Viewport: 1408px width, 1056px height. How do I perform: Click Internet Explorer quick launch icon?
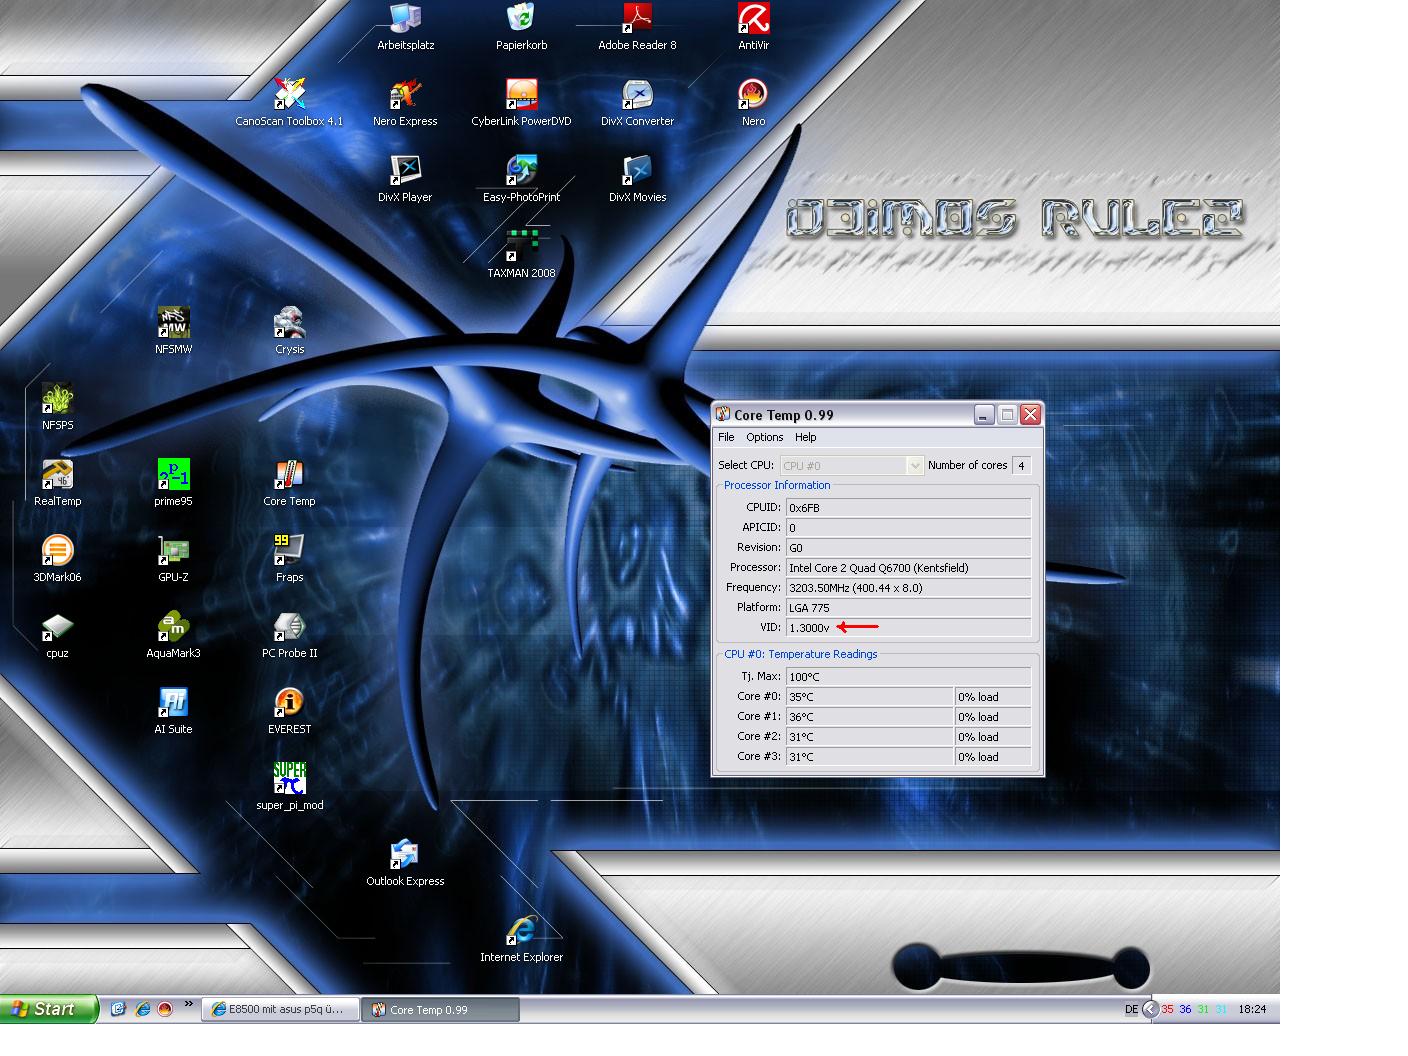point(142,1010)
